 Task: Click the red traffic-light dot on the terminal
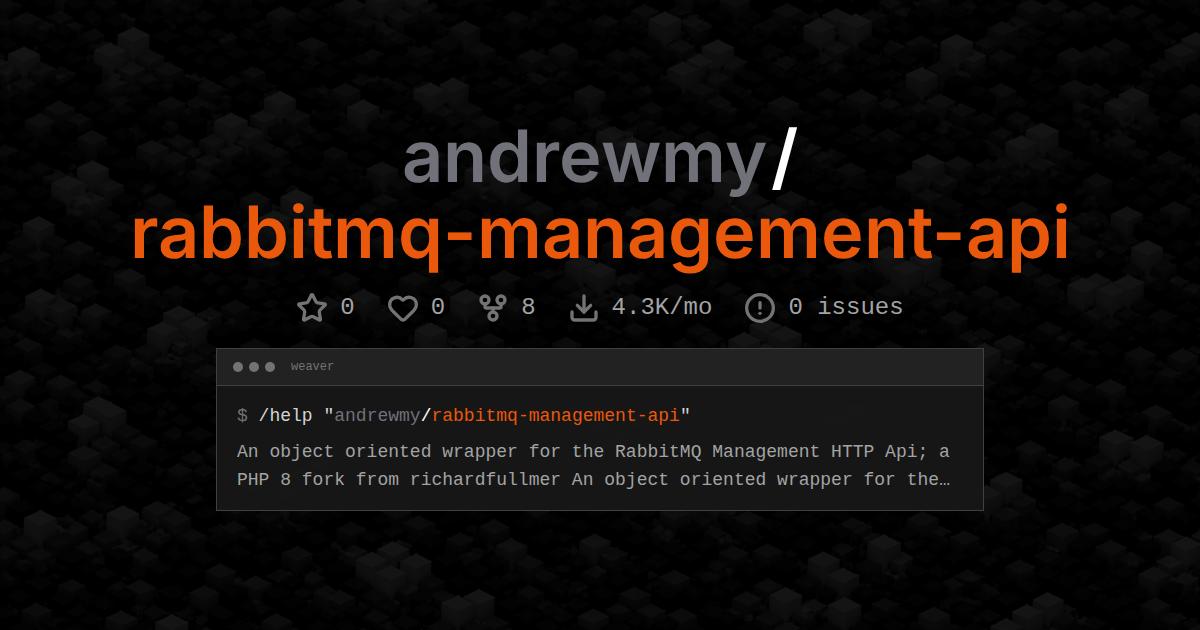tap(238, 366)
